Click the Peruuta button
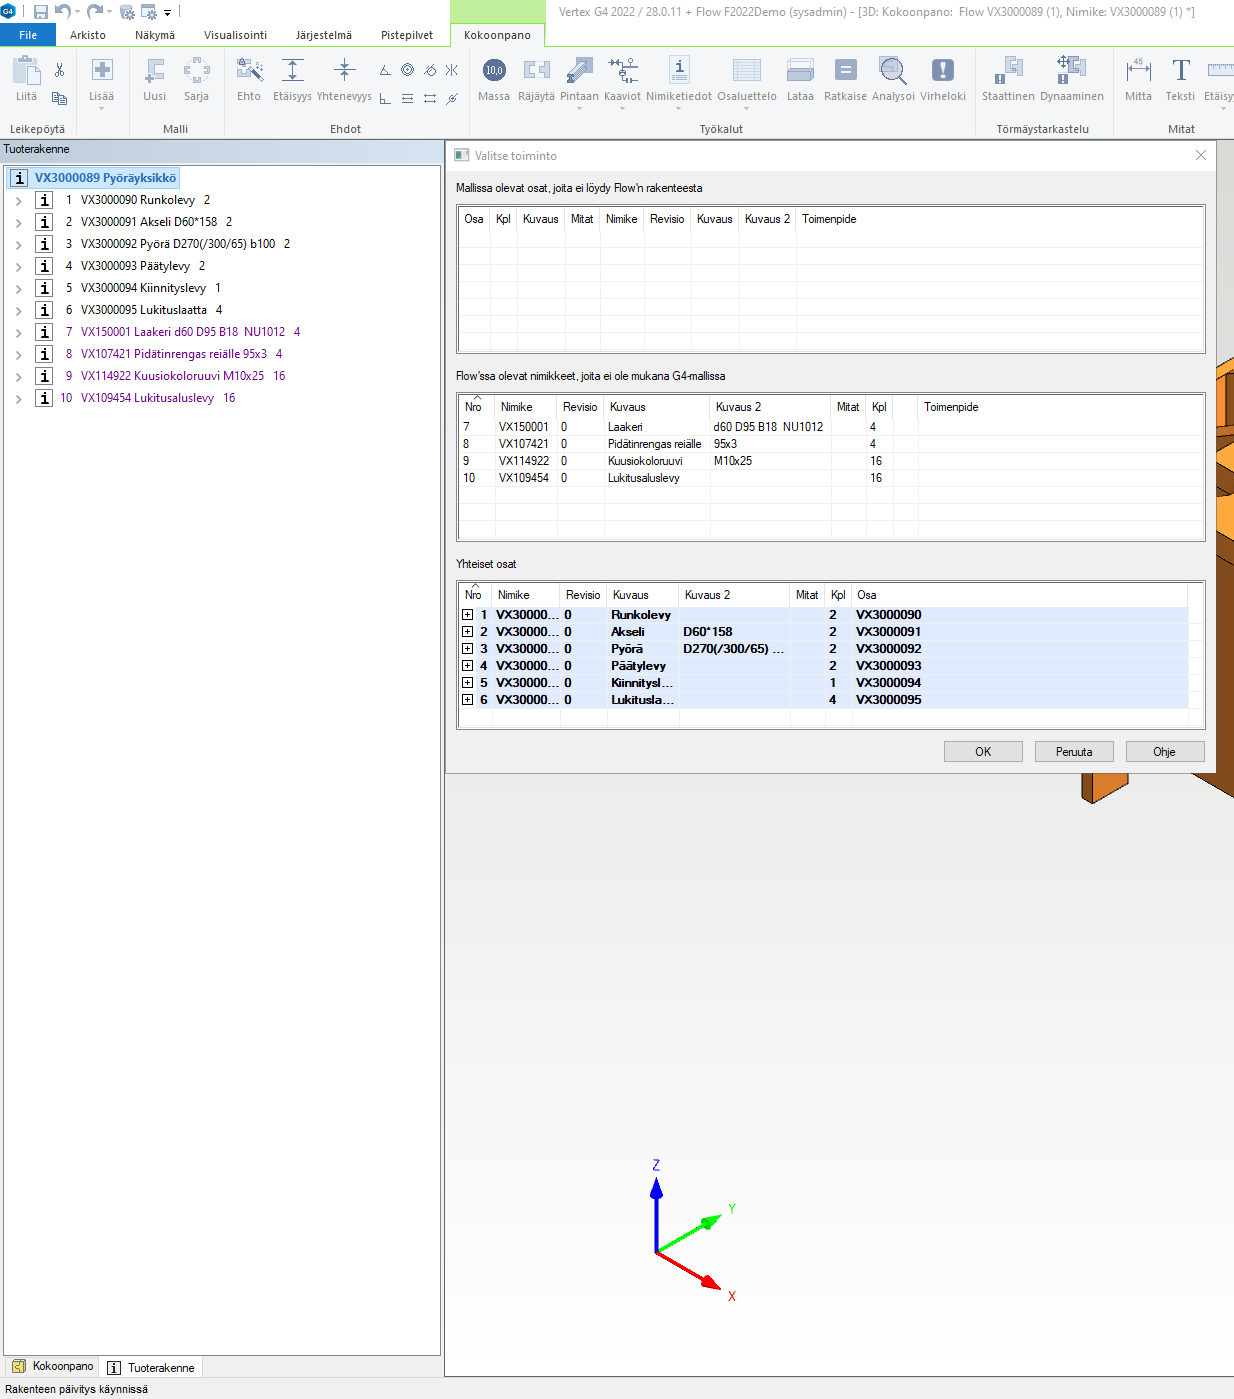This screenshot has width=1234, height=1399. (1074, 752)
